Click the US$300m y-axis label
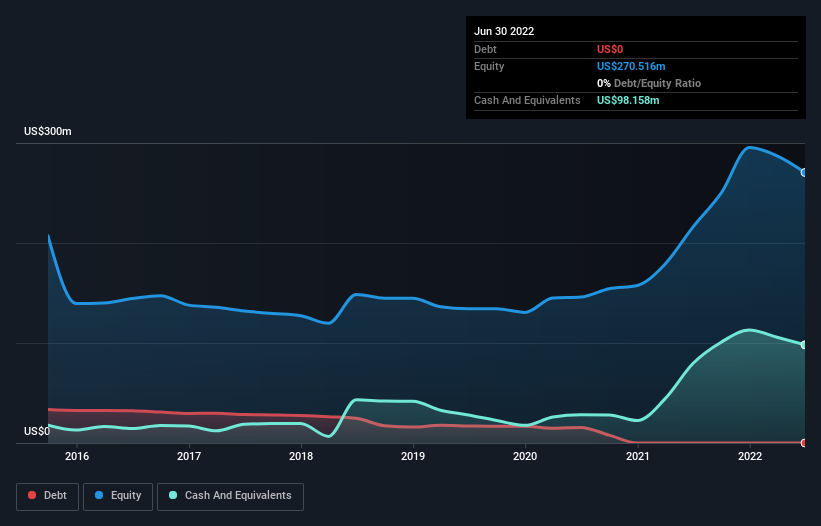This screenshot has width=821, height=526. point(48,131)
